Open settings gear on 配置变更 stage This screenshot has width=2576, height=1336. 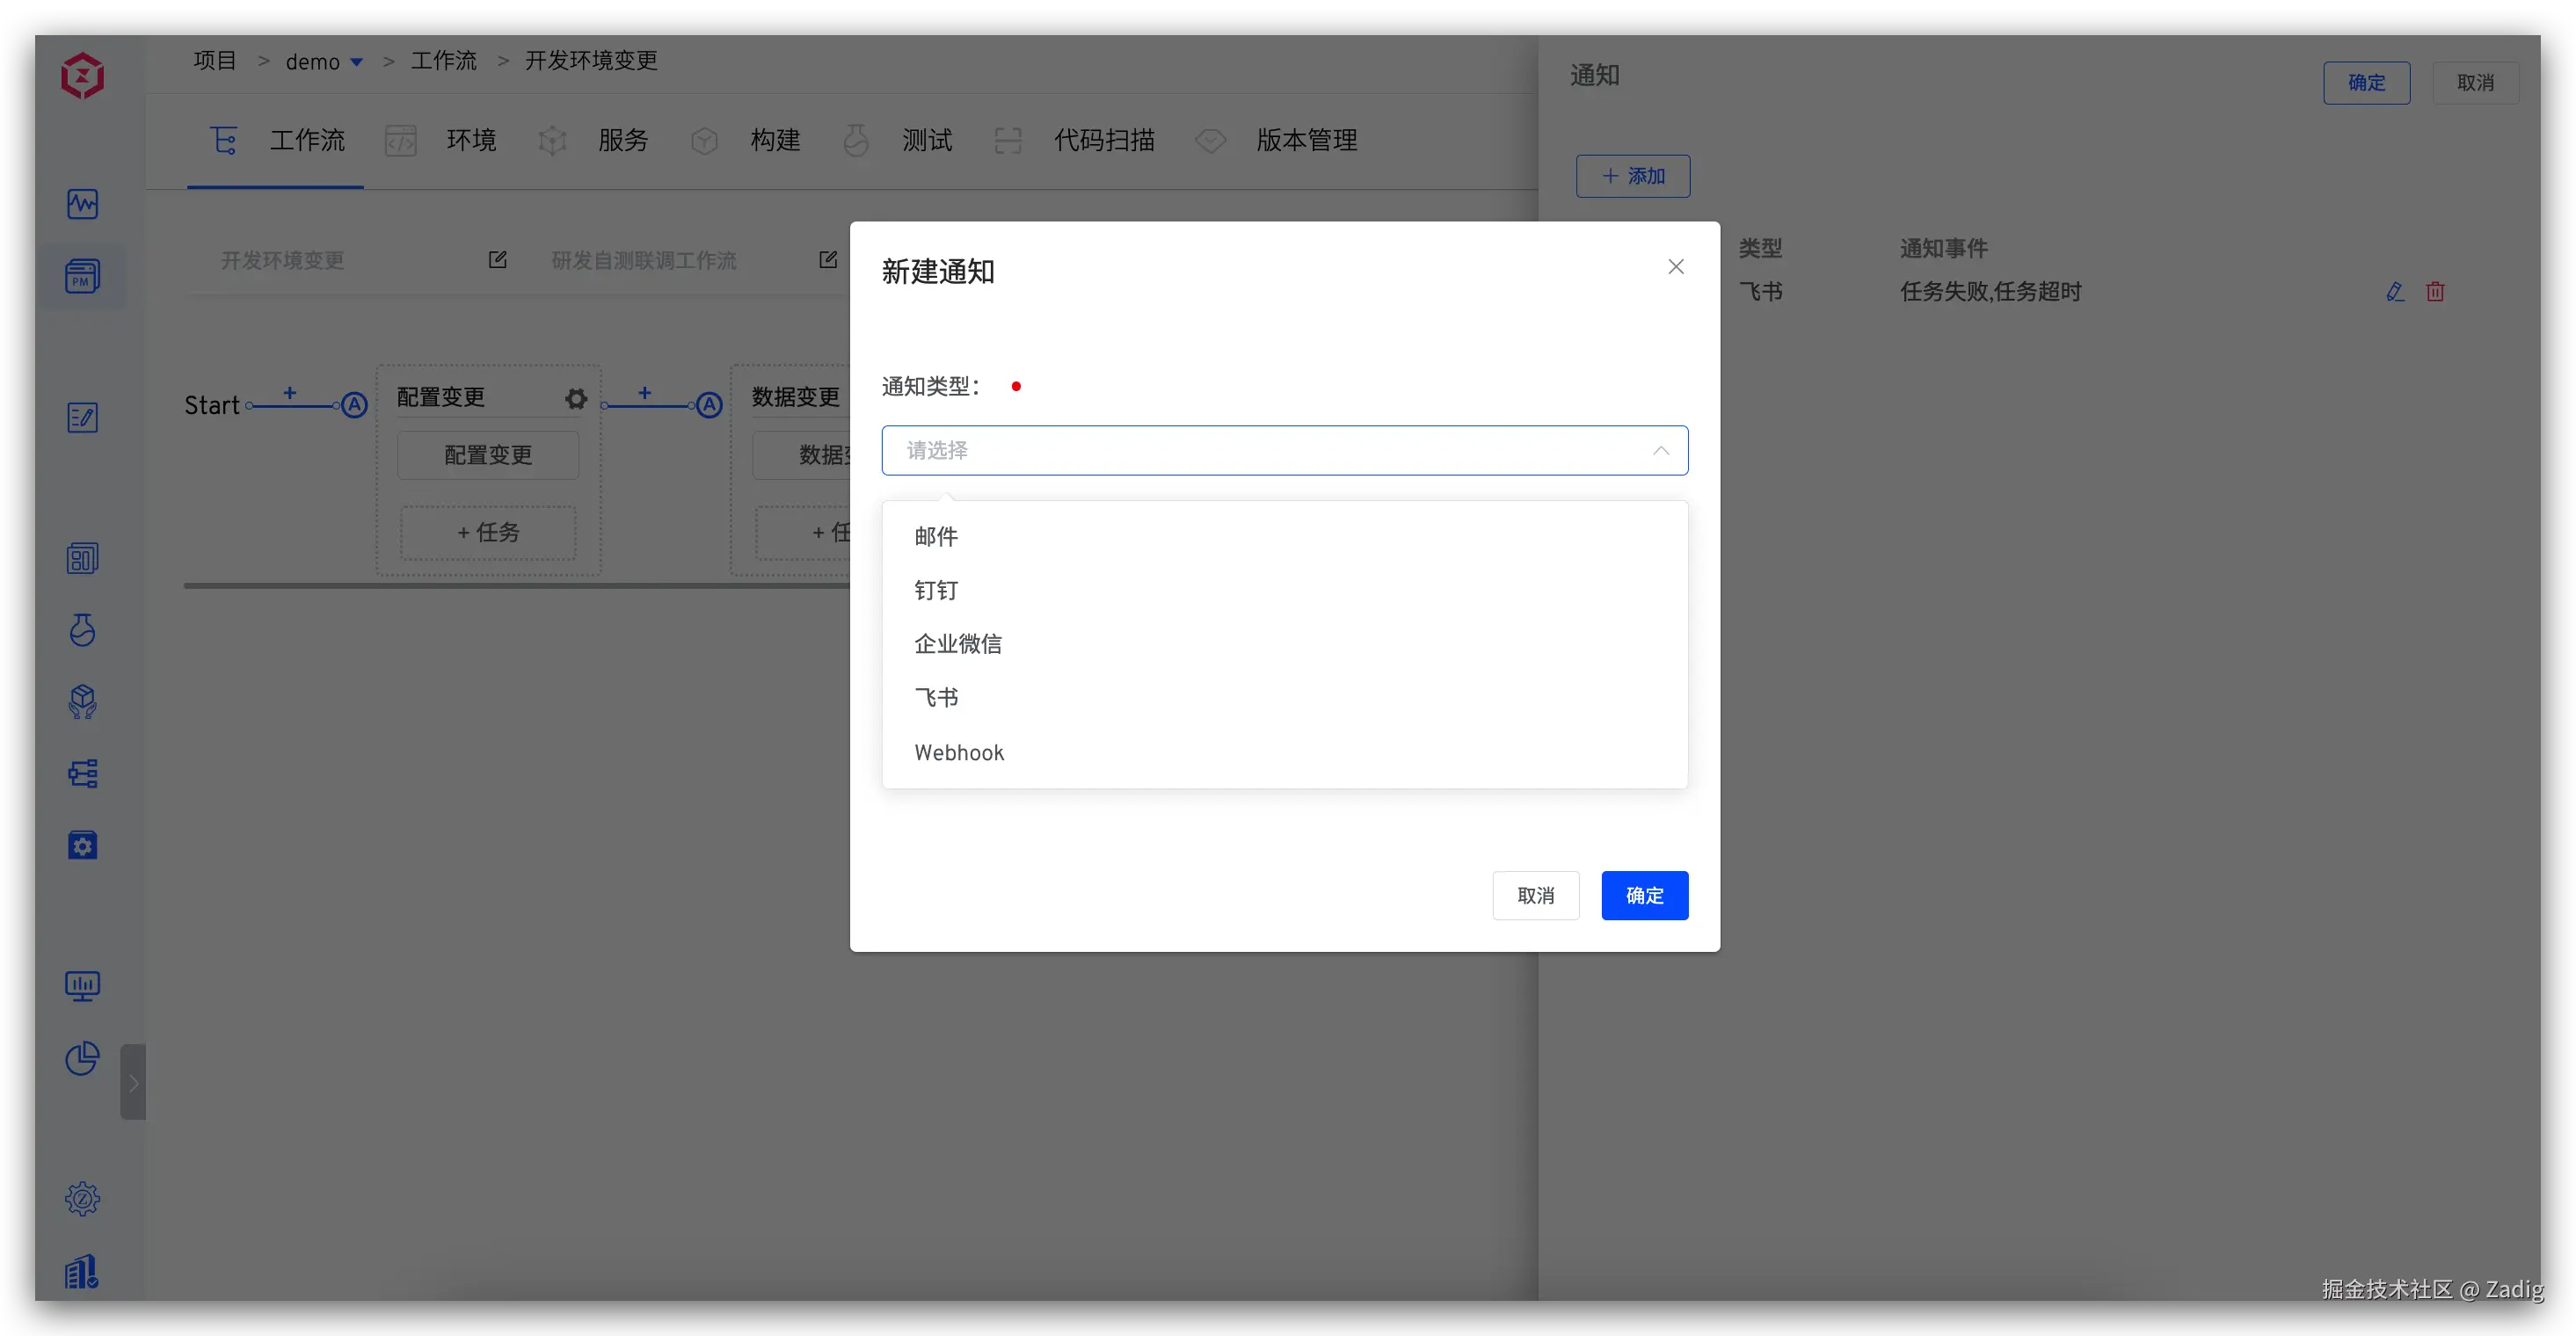click(x=576, y=398)
